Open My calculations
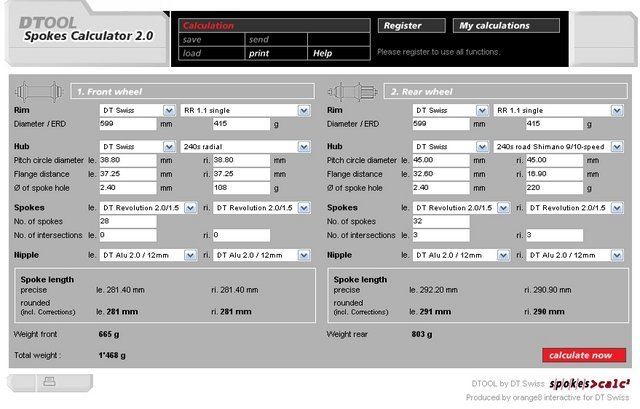The image size is (640, 409). click(x=506, y=25)
